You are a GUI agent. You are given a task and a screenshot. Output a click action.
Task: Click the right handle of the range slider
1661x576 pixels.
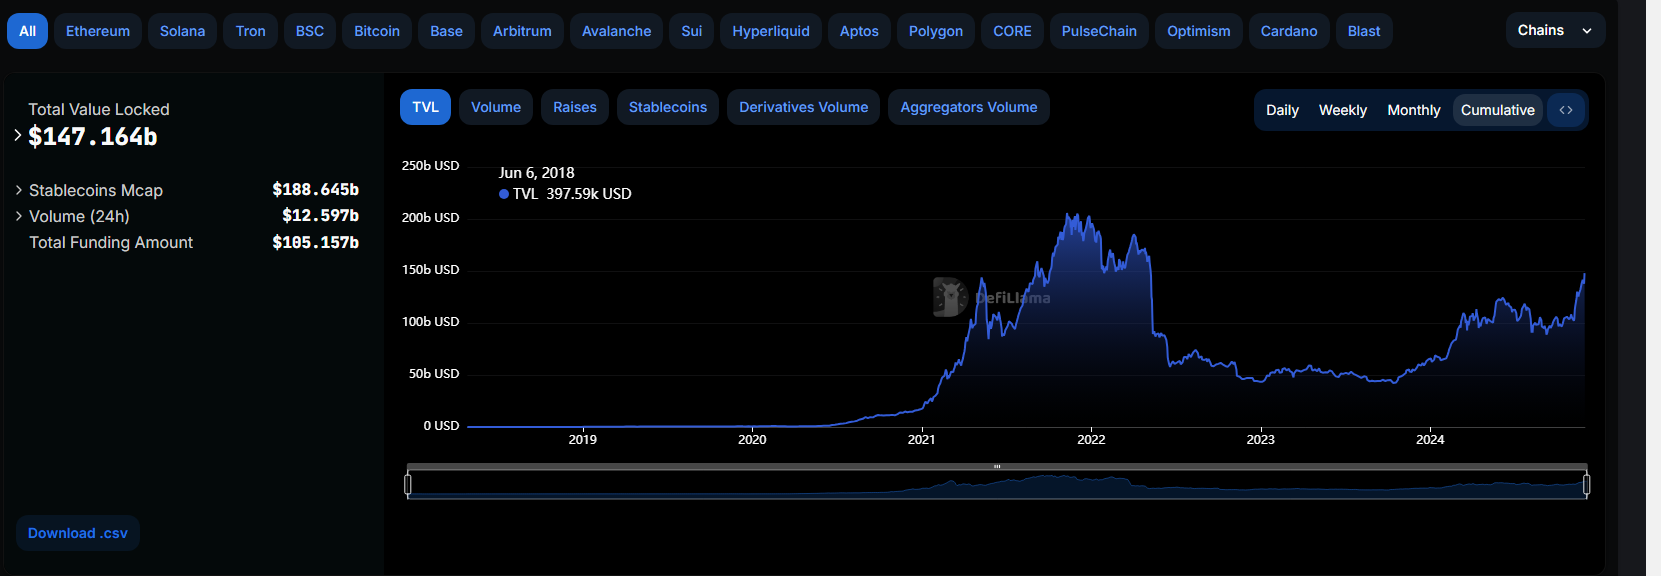pyautogui.click(x=1586, y=485)
